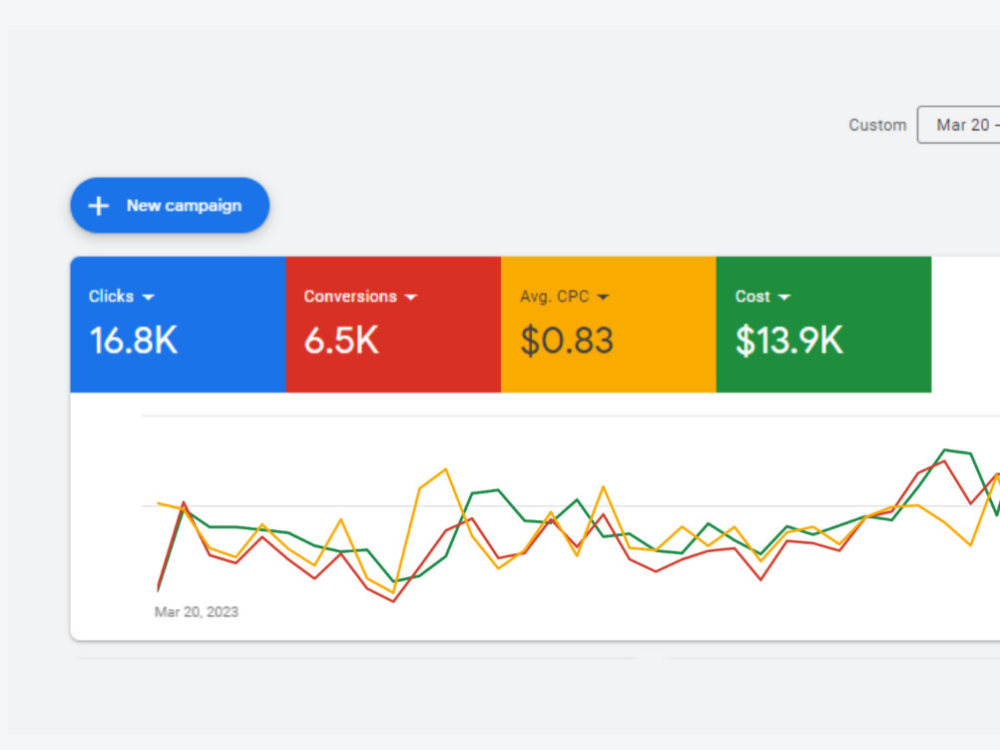Open the Conversions metric dropdown arrow

click(411, 297)
